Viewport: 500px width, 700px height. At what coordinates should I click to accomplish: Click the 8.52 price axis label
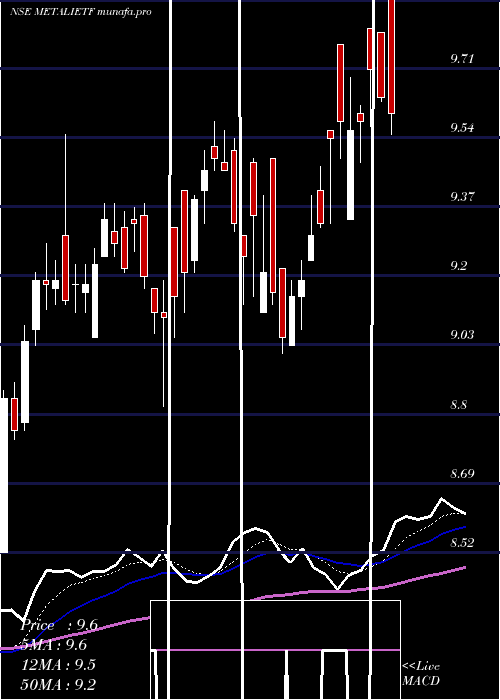coord(462,543)
